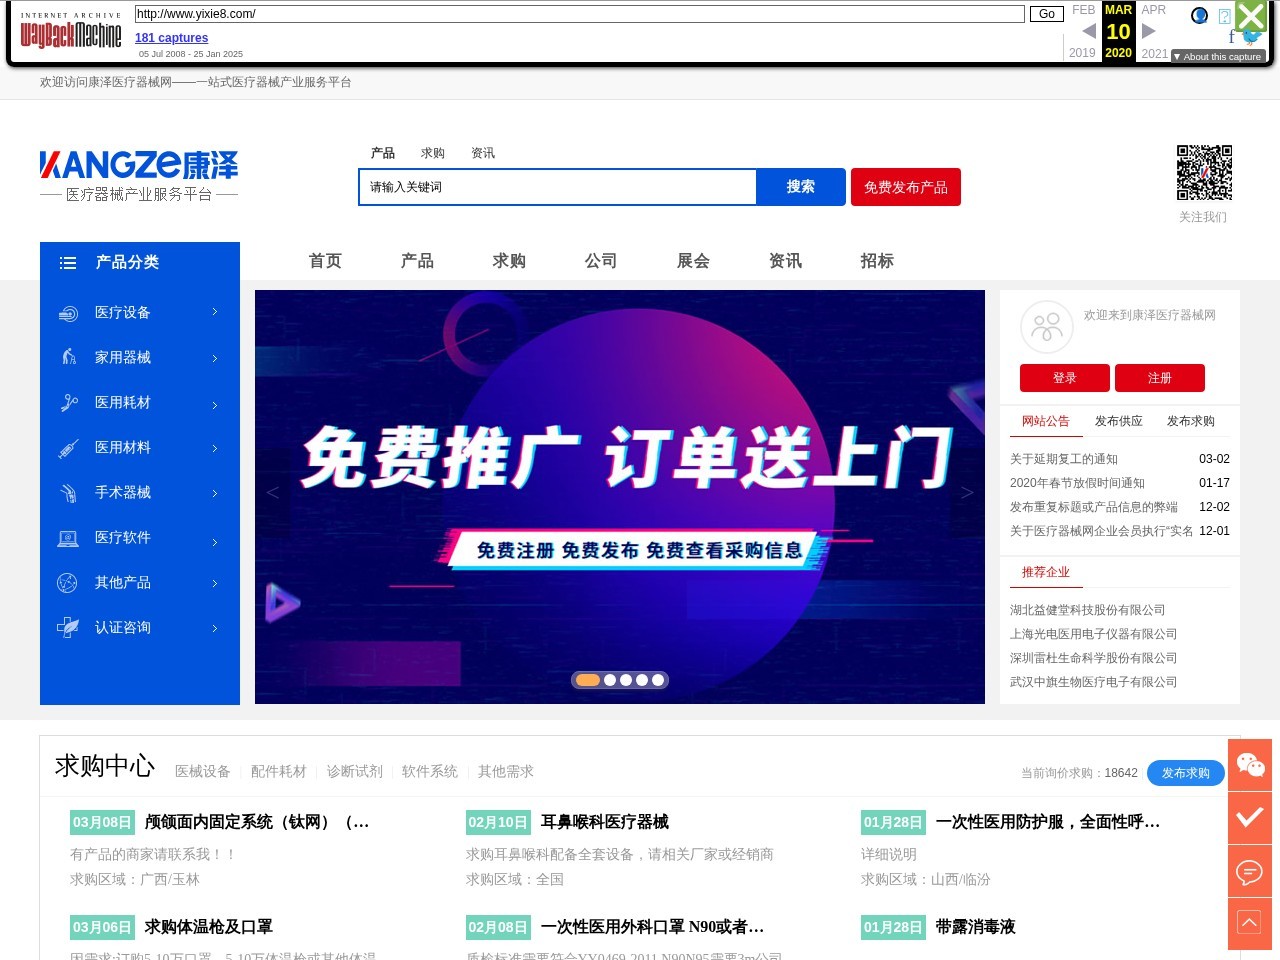The image size is (1280, 960).
Task: Click the 家用器械 category icon
Action: [68, 358]
